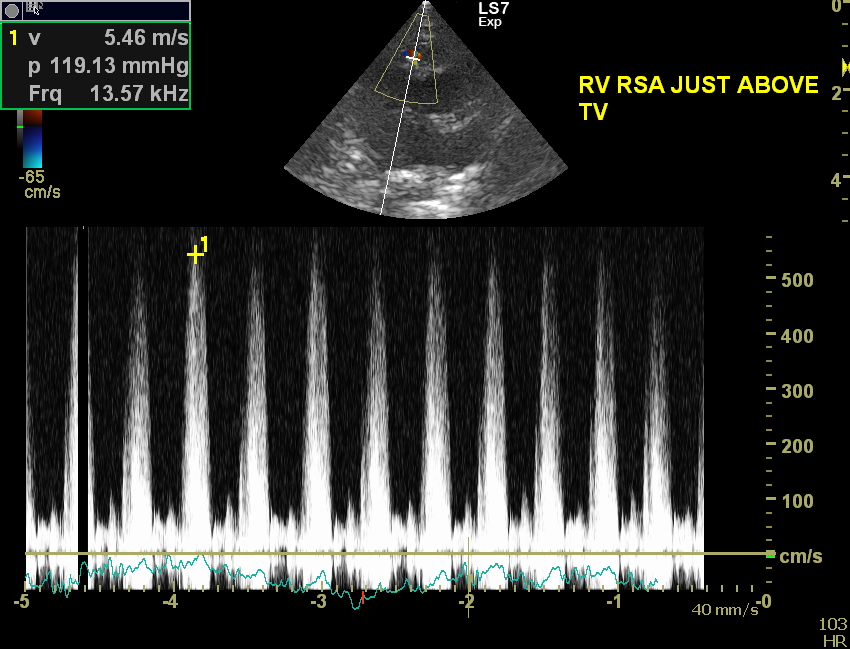Click the gray circle icon above measurement box
This screenshot has width=850, height=649.
(11, 8)
